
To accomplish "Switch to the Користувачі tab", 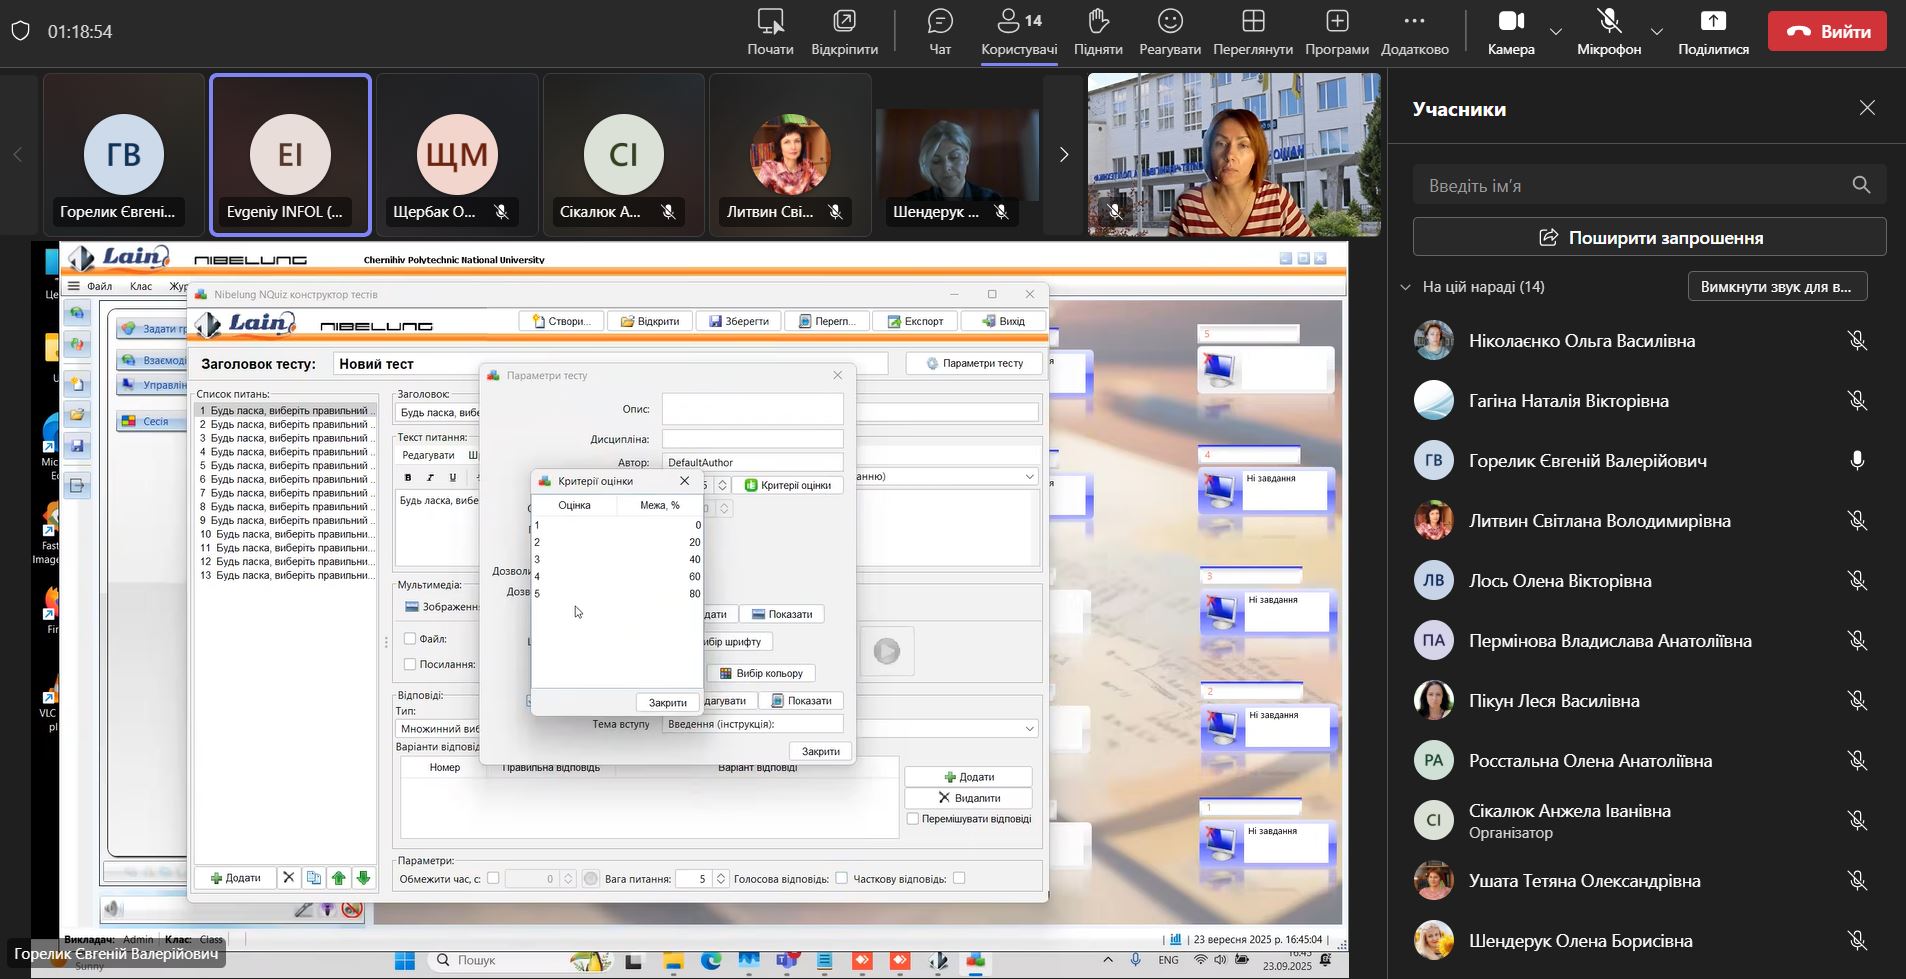I will coord(1018,31).
